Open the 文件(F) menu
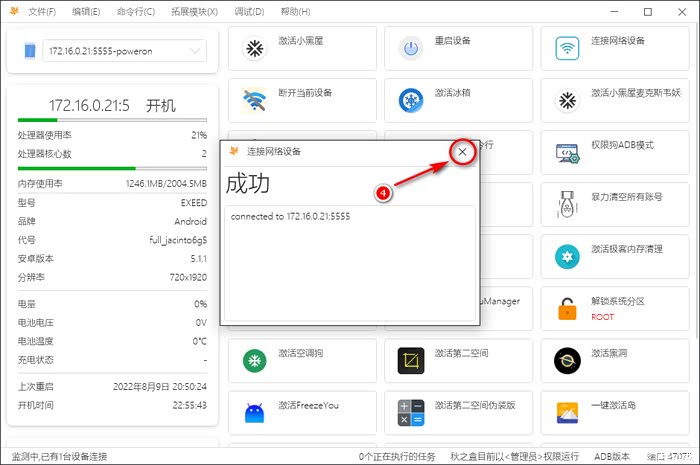The height and width of the screenshot is (465, 700). pyautogui.click(x=42, y=12)
